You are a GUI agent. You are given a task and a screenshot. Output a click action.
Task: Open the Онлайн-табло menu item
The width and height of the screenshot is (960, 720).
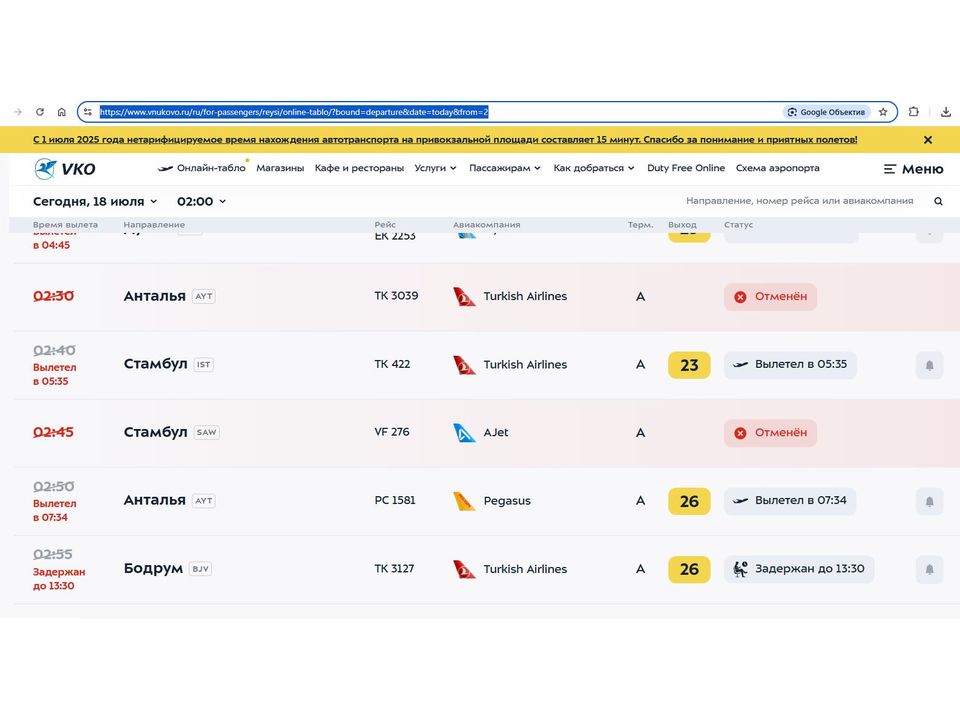(x=201, y=168)
